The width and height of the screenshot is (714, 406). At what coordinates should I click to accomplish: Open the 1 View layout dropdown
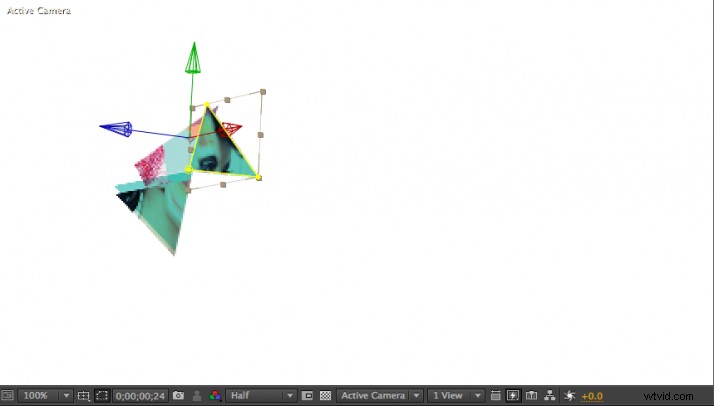pyautogui.click(x=456, y=396)
